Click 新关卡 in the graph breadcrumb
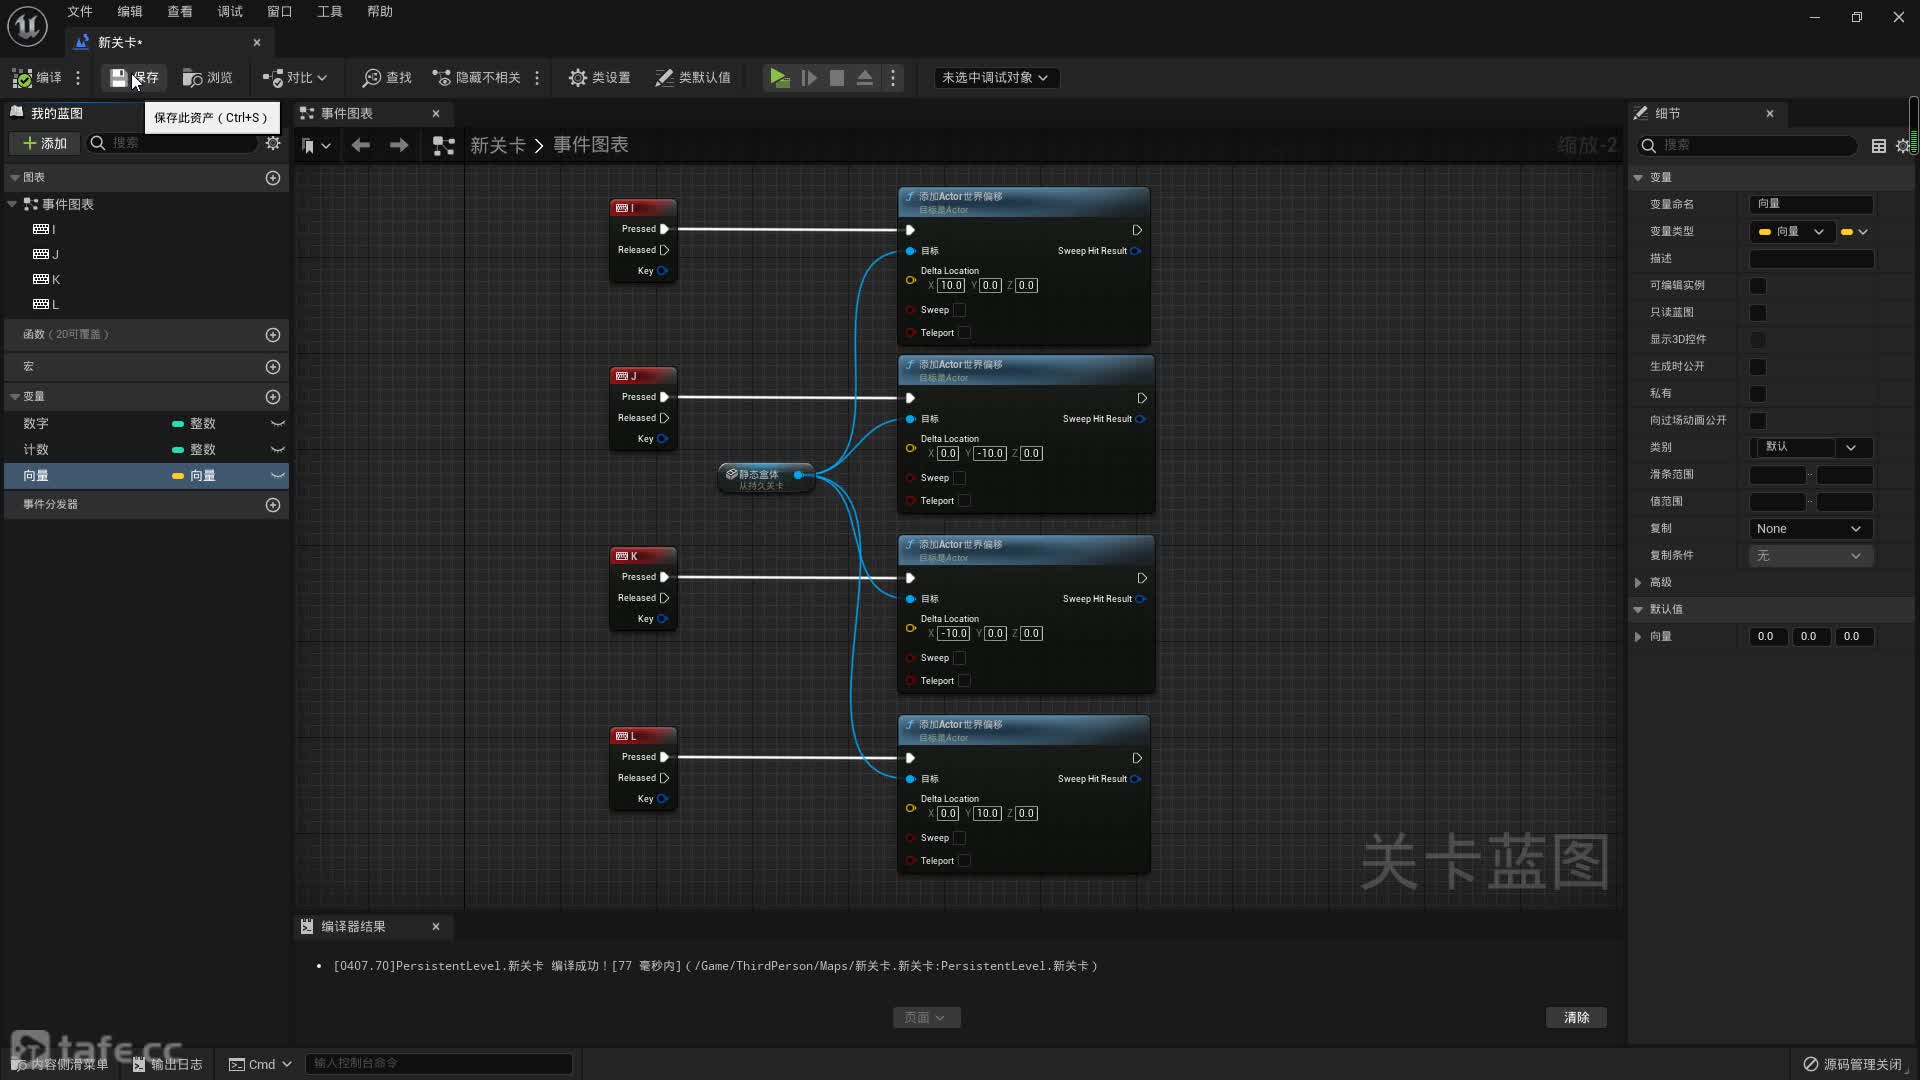The height and width of the screenshot is (1080, 1920). pos(498,146)
